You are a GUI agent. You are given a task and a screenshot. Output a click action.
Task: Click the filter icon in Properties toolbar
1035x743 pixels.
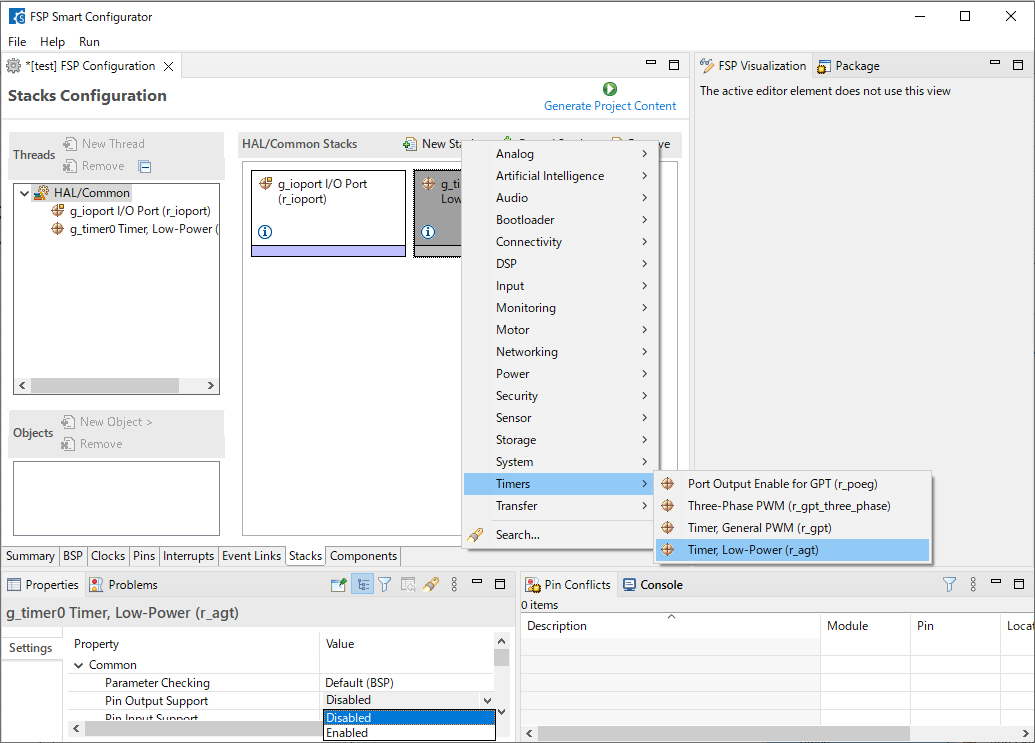[x=385, y=584]
